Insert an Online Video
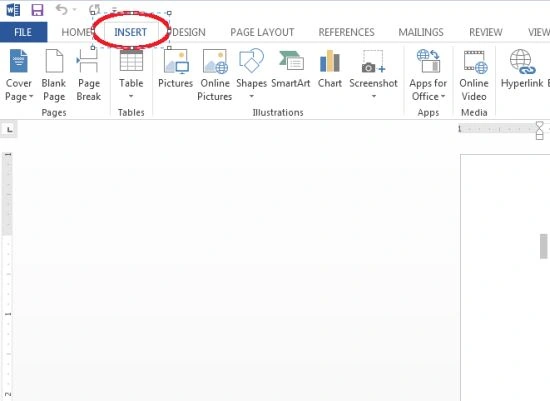The height and width of the screenshot is (401, 550). pyautogui.click(x=474, y=75)
